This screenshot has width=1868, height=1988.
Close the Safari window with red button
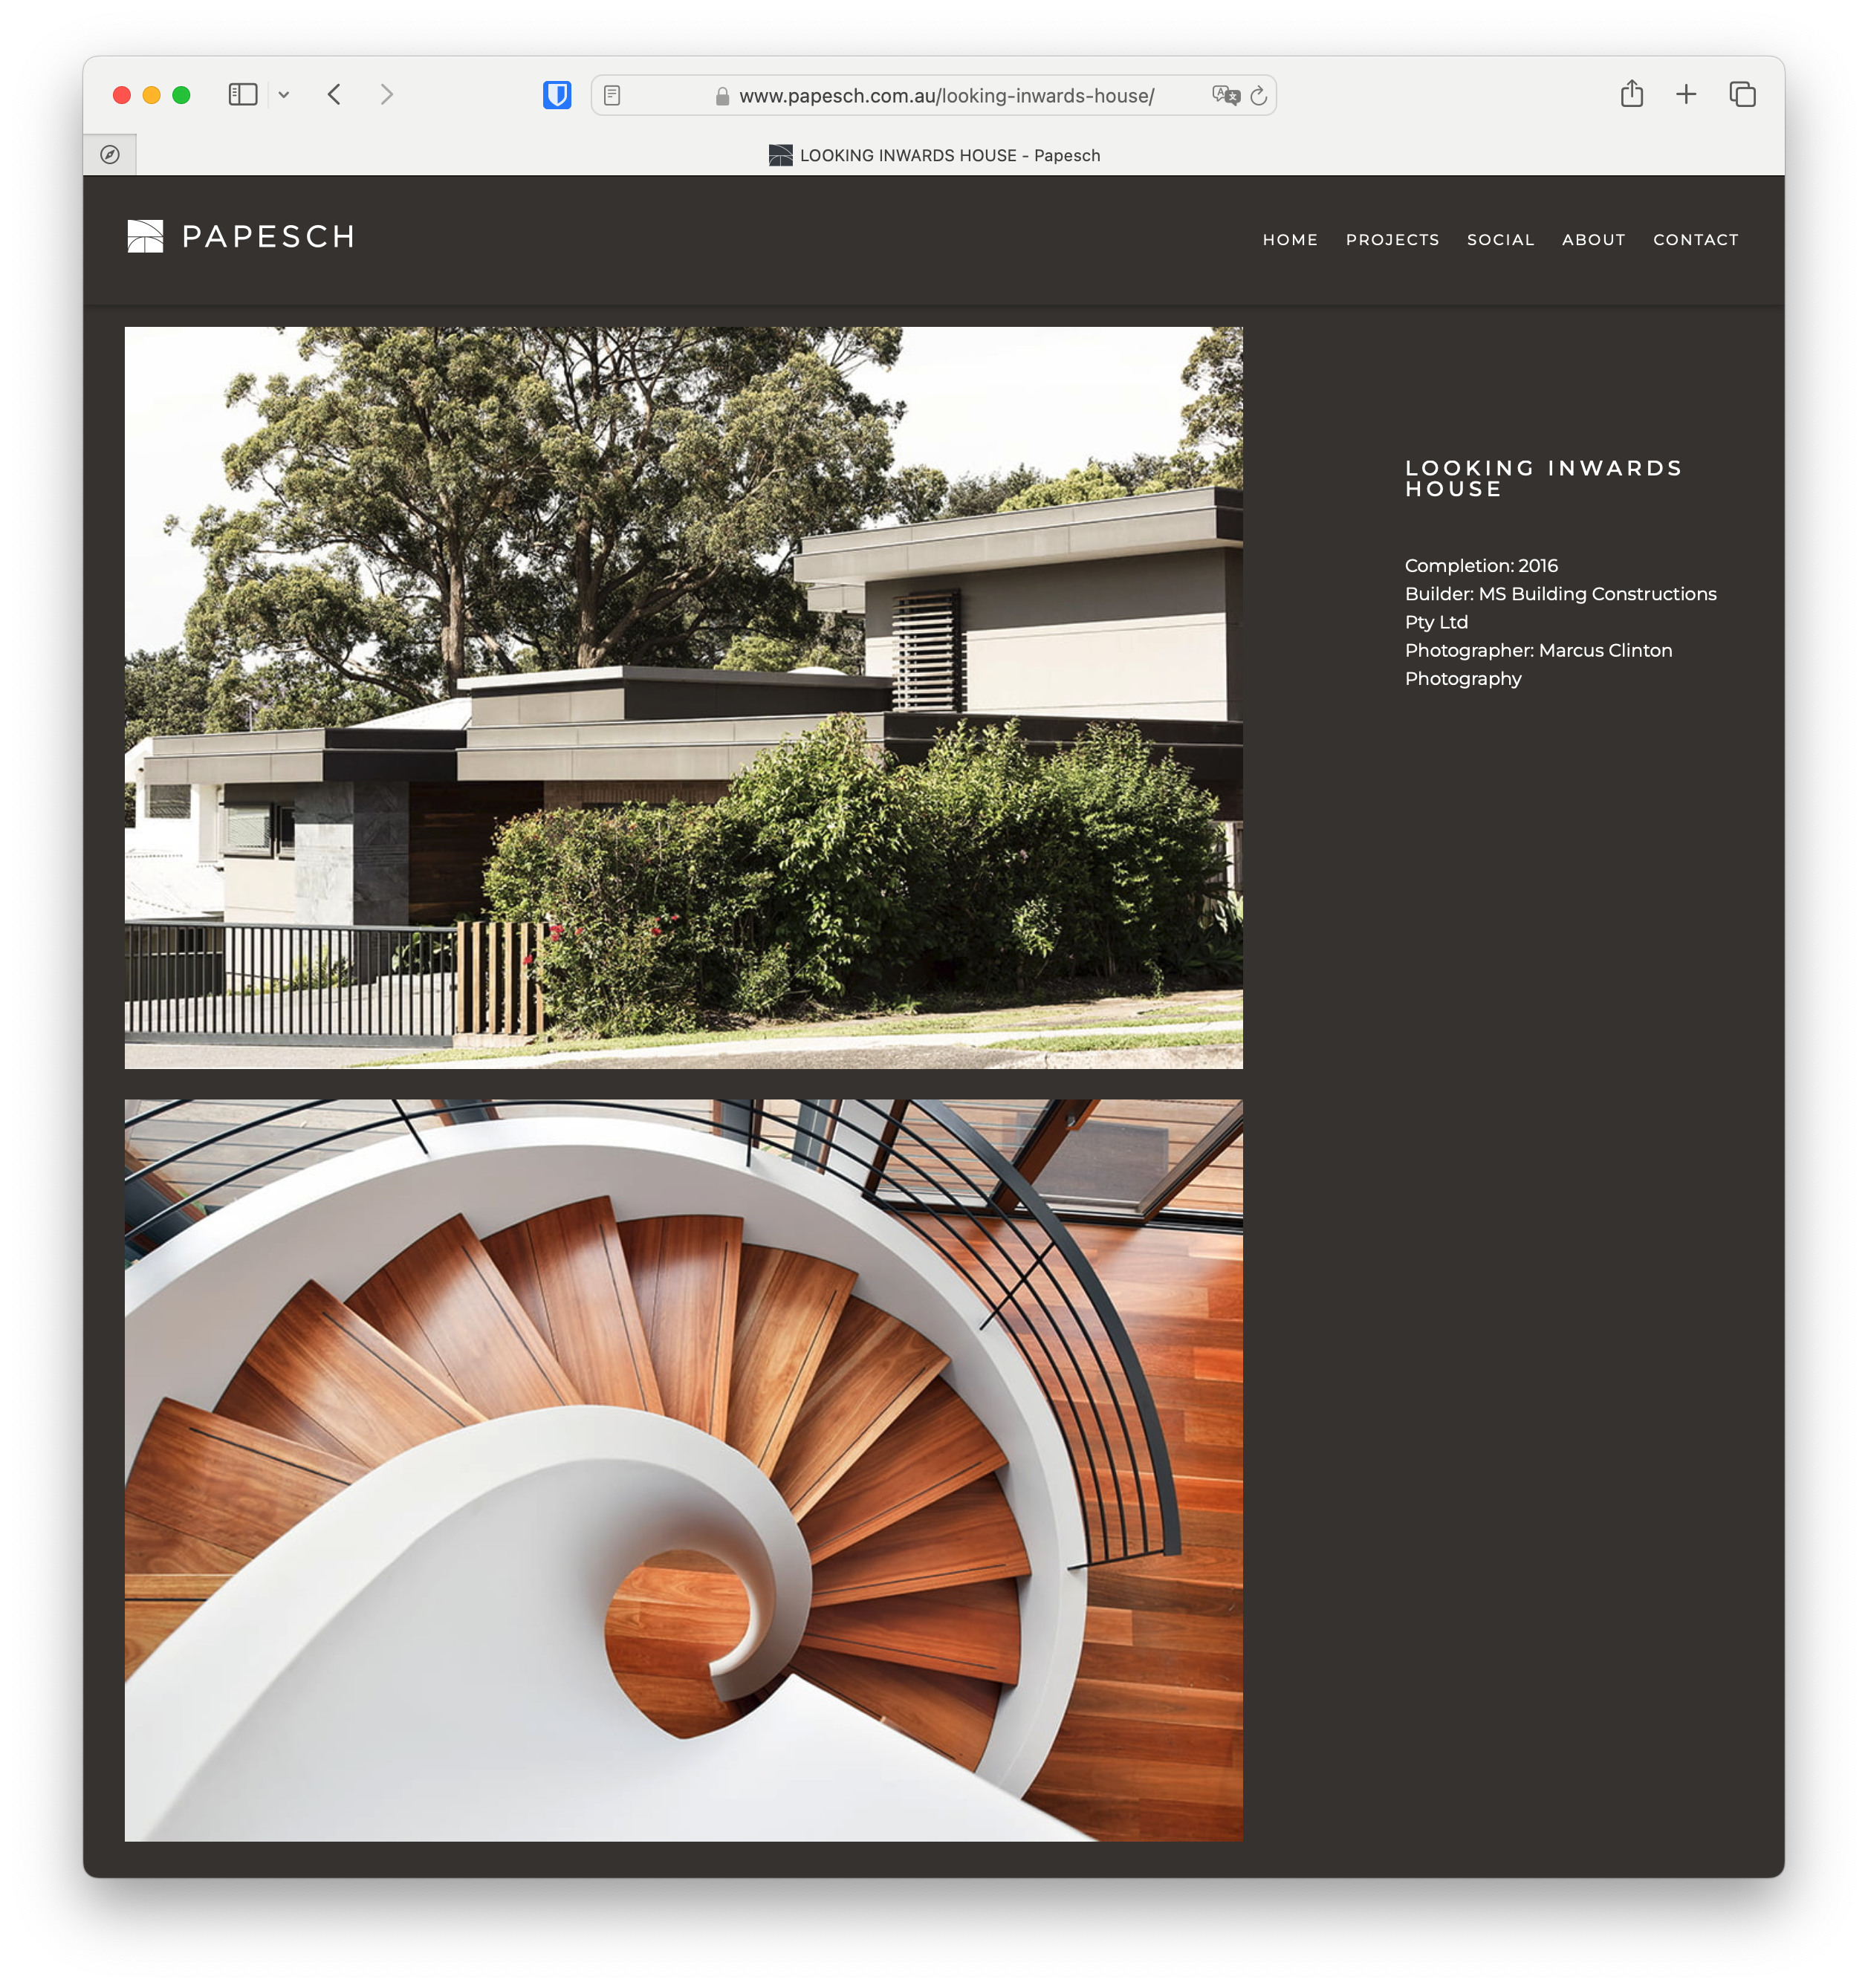[x=122, y=95]
